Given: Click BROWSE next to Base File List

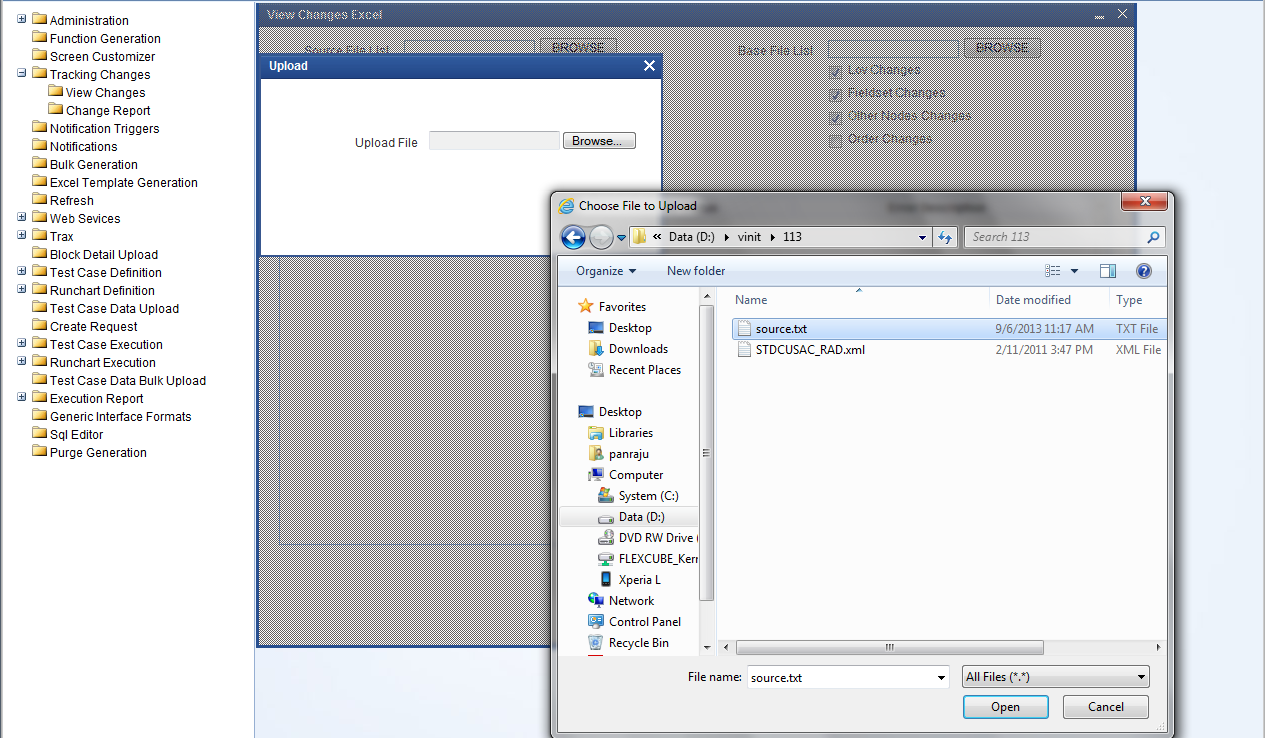Looking at the screenshot, I should [x=1002, y=47].
